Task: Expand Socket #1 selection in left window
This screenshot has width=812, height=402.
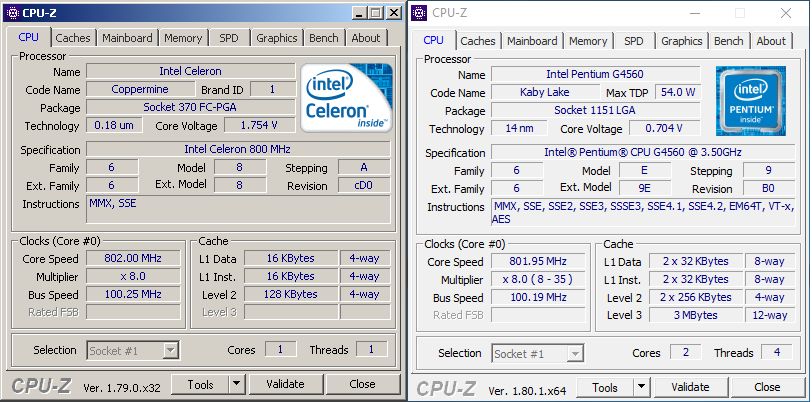Action: point(170,351)
